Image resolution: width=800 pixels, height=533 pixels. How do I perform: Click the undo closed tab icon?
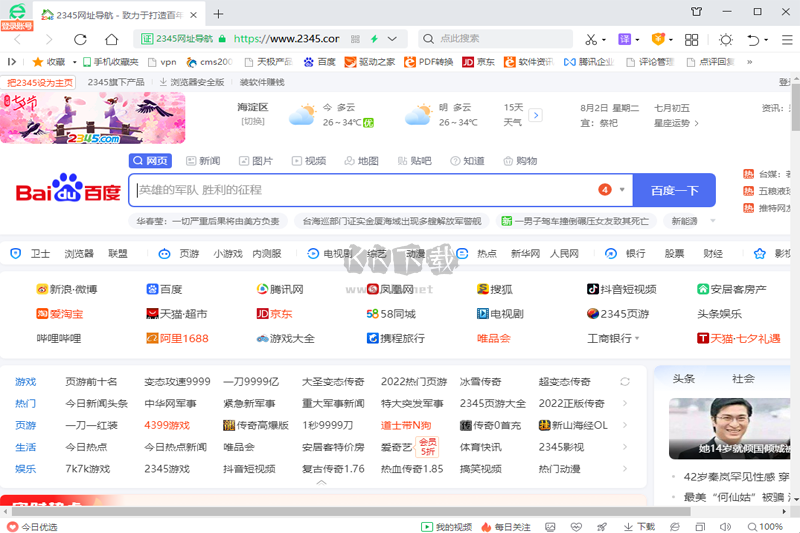(754, 39)
